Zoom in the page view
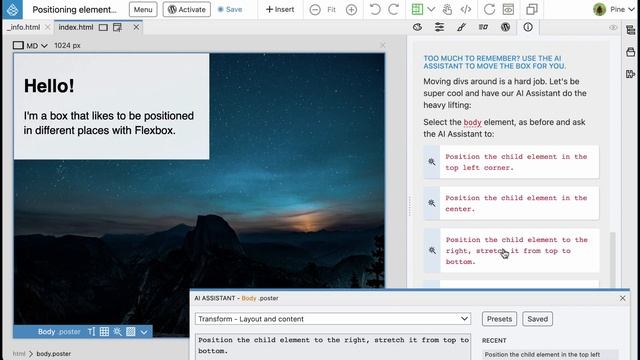The image size is (640, 360). click(x=351, y=9)
